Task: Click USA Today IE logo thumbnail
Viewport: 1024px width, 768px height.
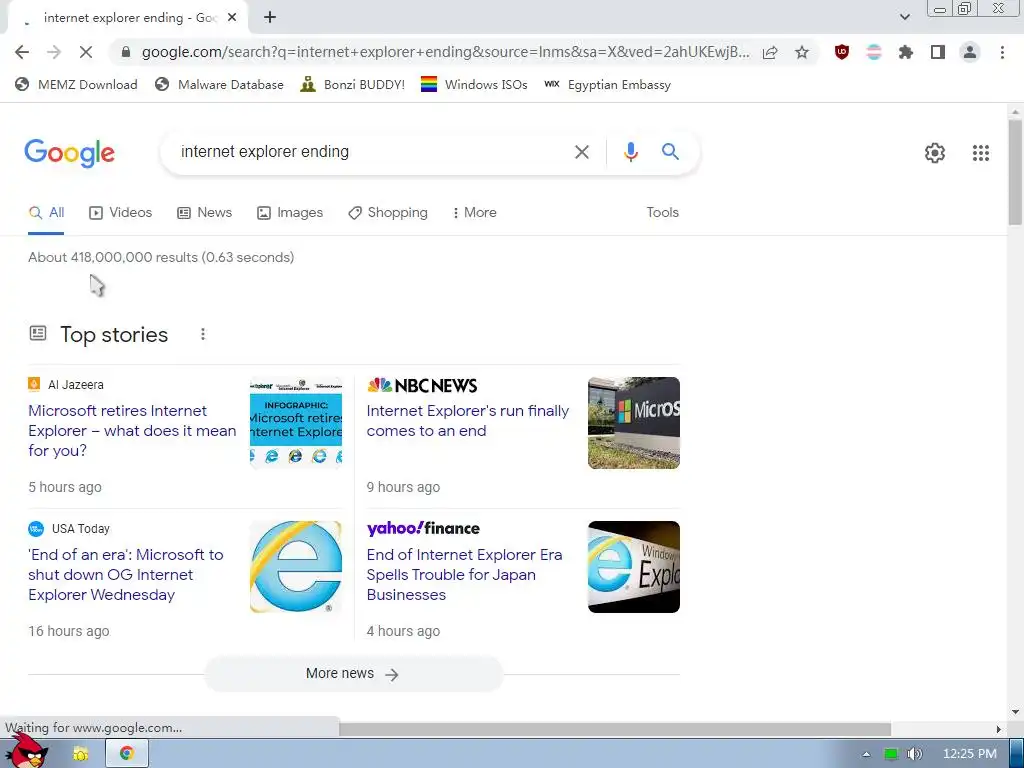Action: tap(296, 567)
